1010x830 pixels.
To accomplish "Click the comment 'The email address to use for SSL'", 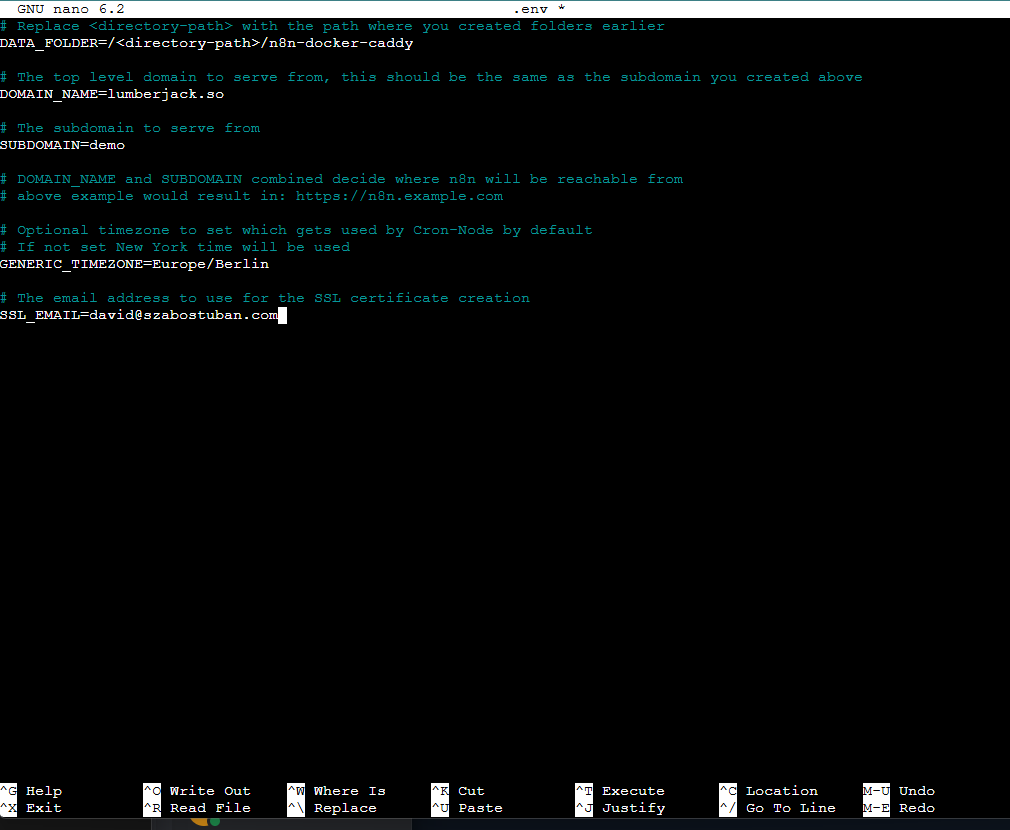I will pyautogui.click(x=265, y=297).
